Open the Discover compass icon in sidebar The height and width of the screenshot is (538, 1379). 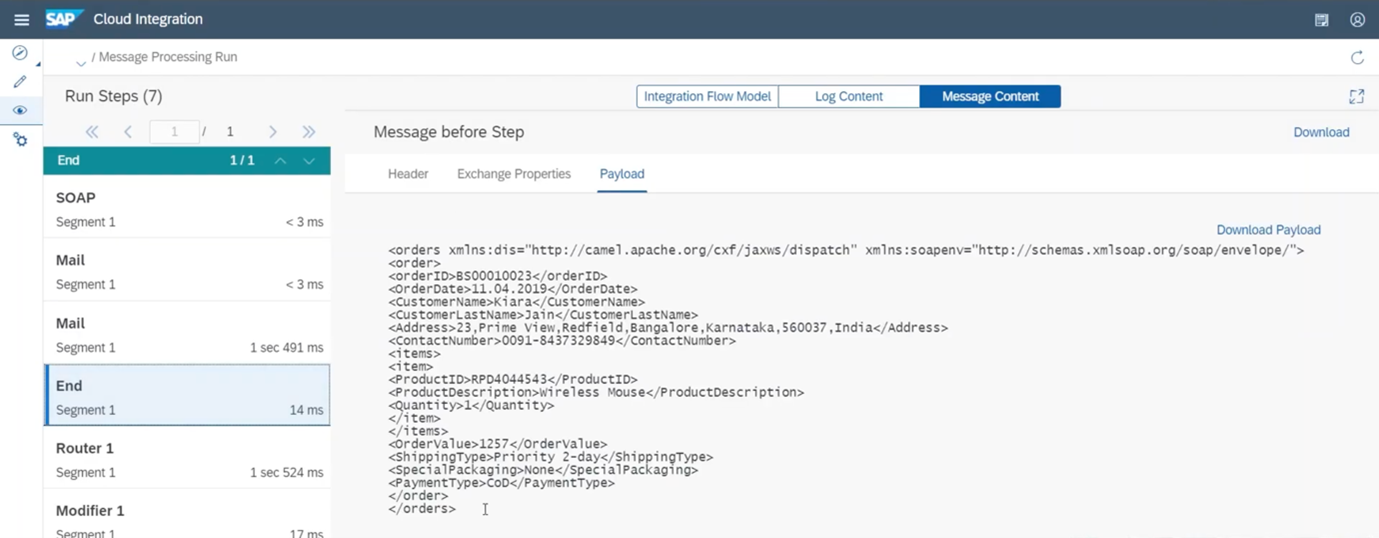20,53
